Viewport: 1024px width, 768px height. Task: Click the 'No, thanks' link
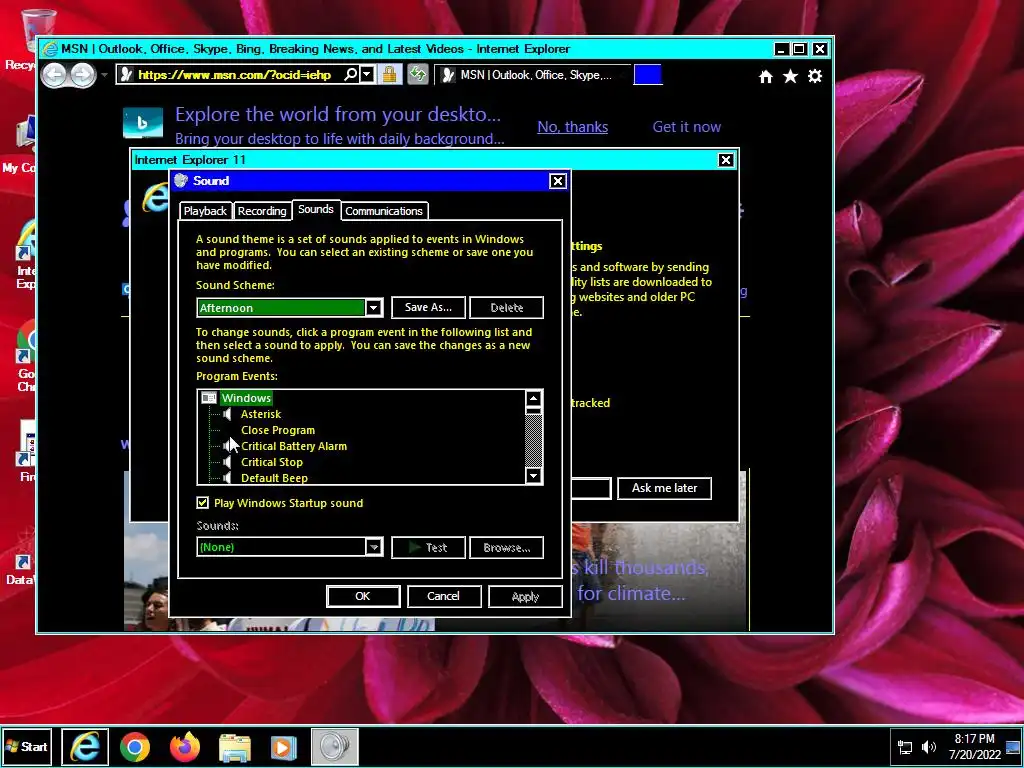[x=572, y=127]
